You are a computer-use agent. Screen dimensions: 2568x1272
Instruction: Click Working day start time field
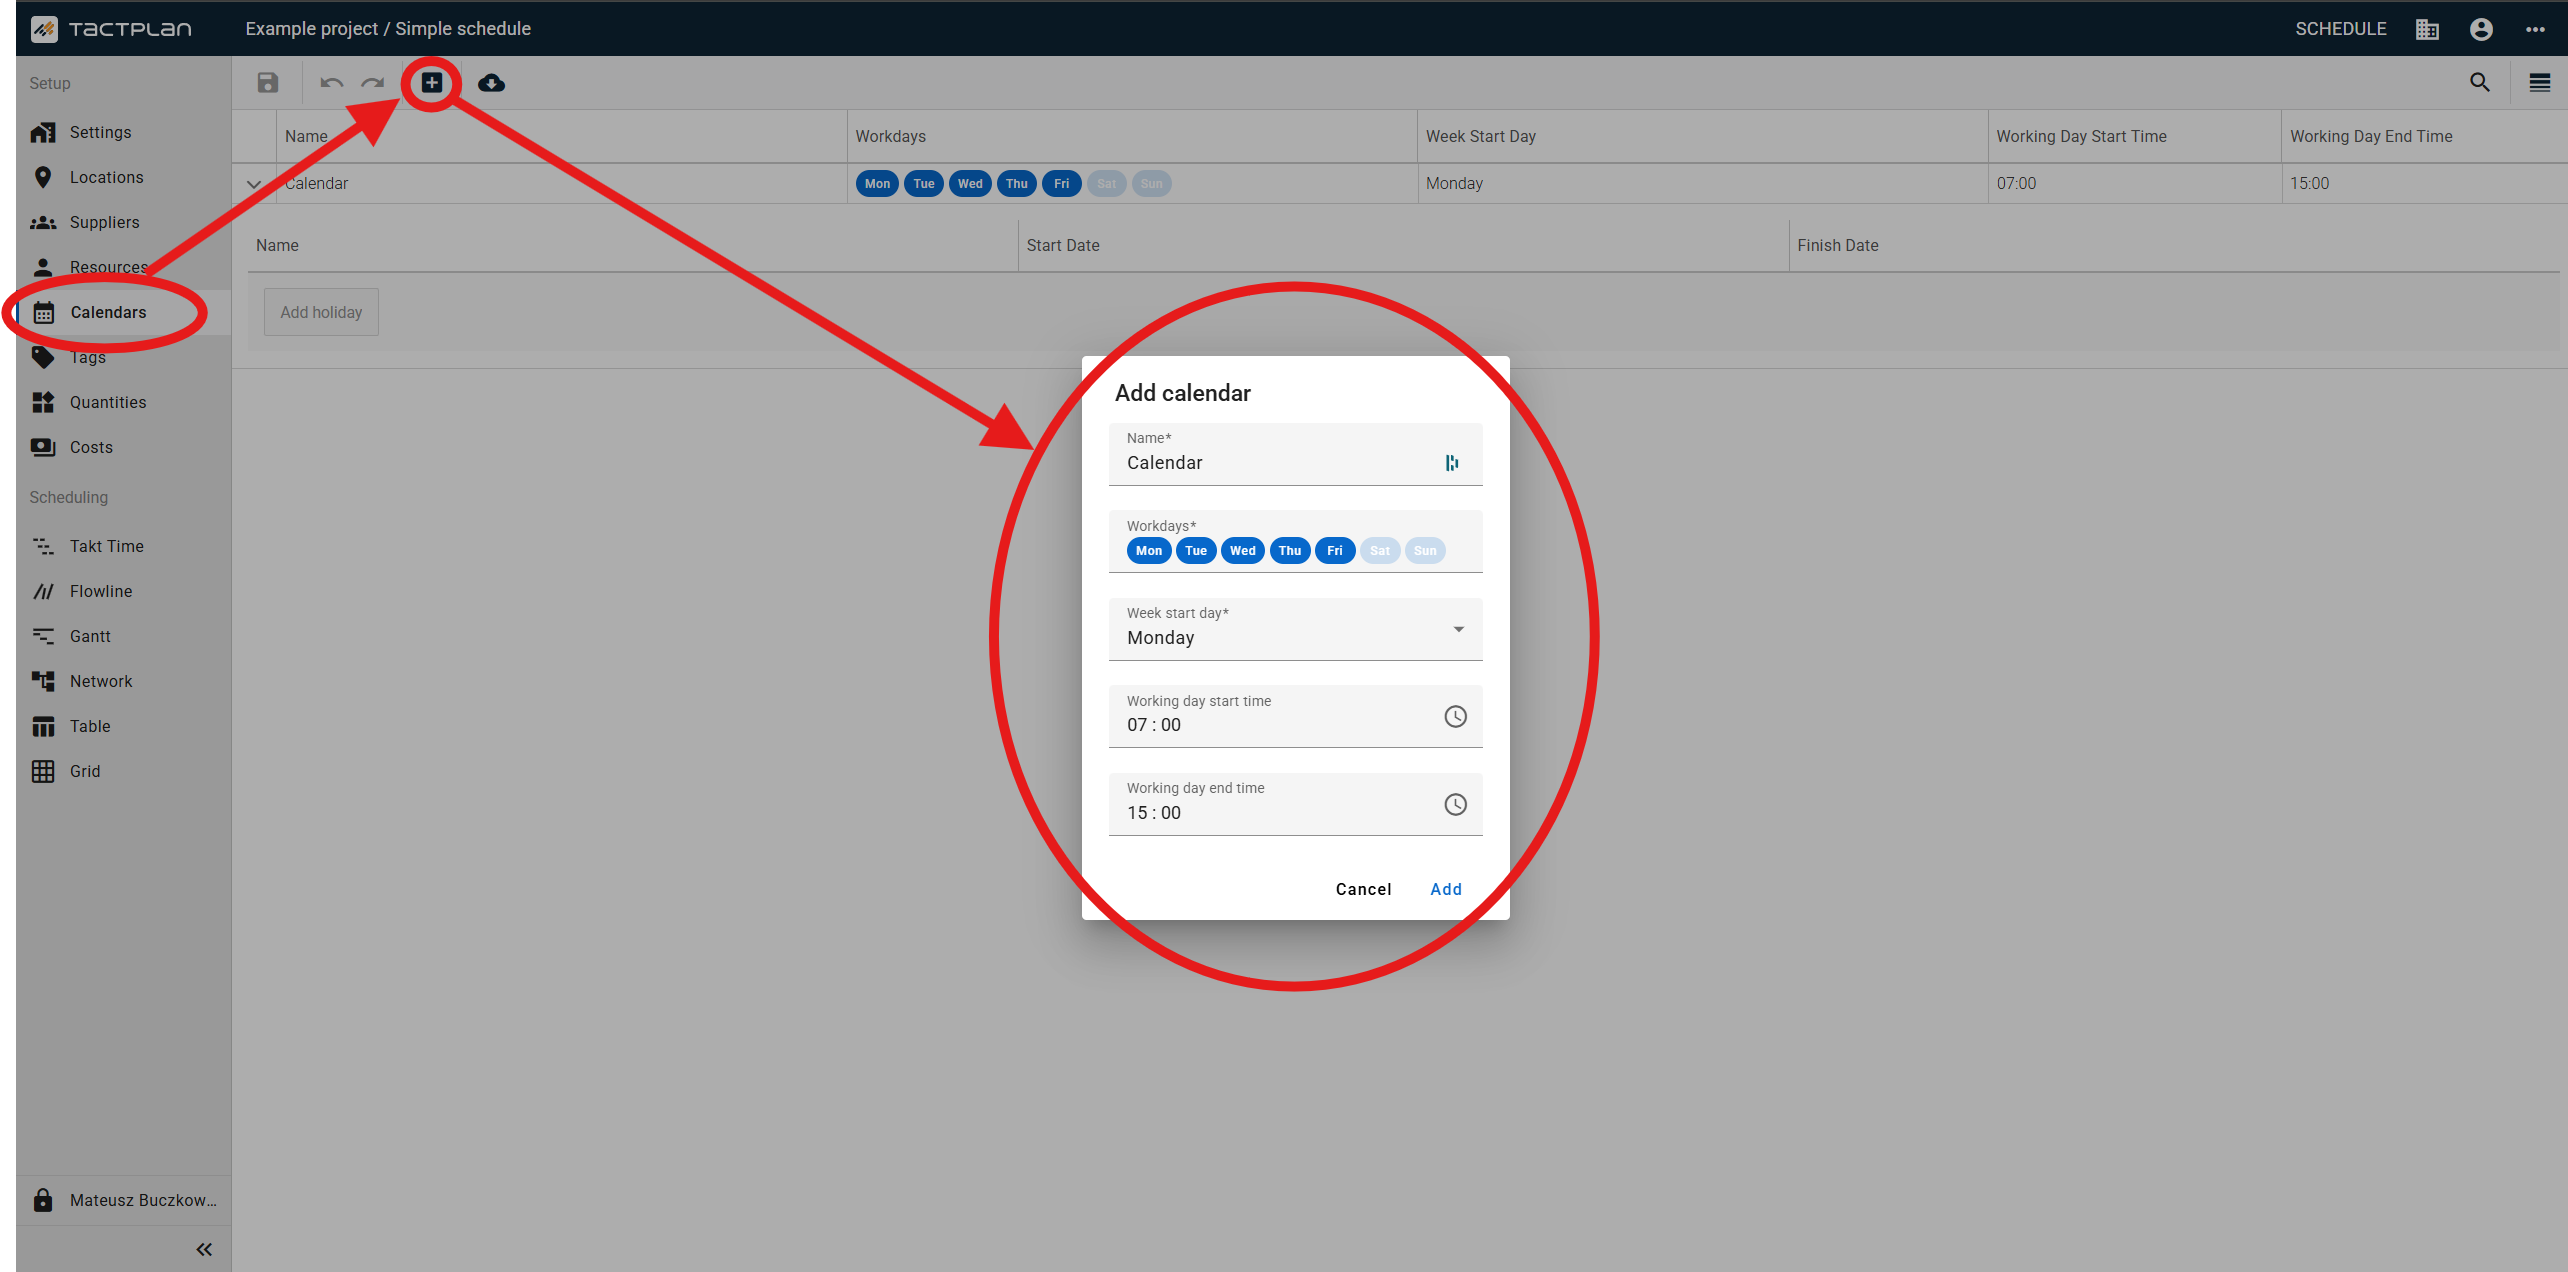click(x=1295, y=716)
